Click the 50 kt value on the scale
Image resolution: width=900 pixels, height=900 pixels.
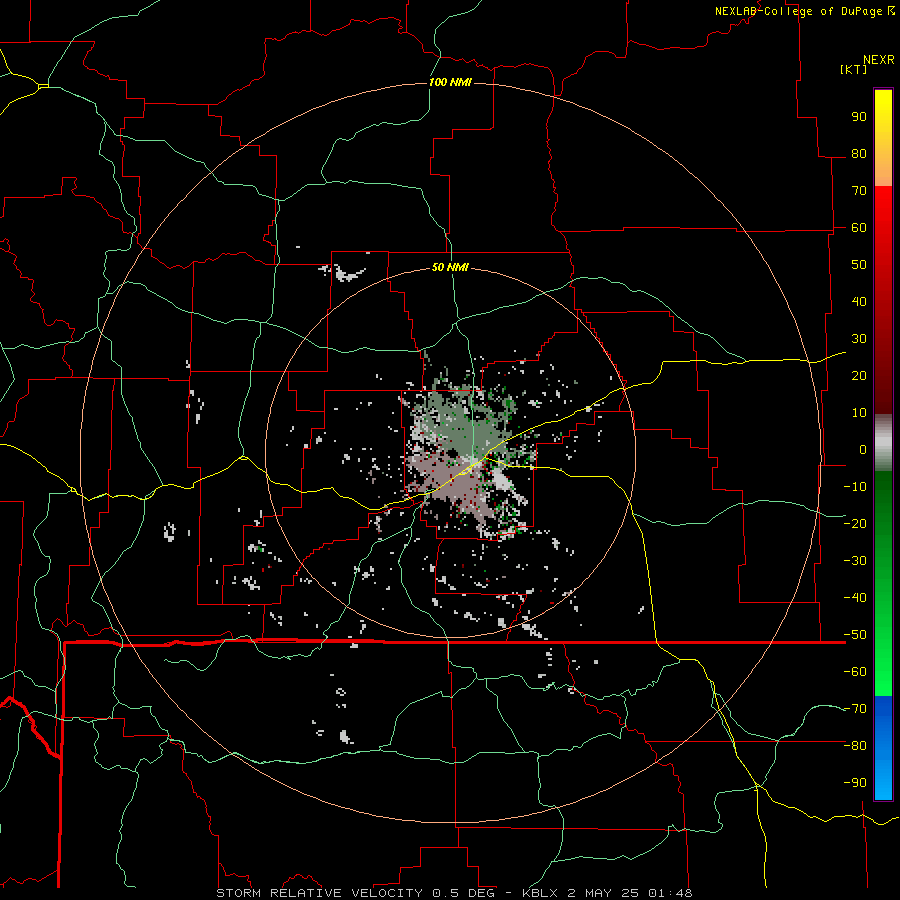[x=859, y=265]
